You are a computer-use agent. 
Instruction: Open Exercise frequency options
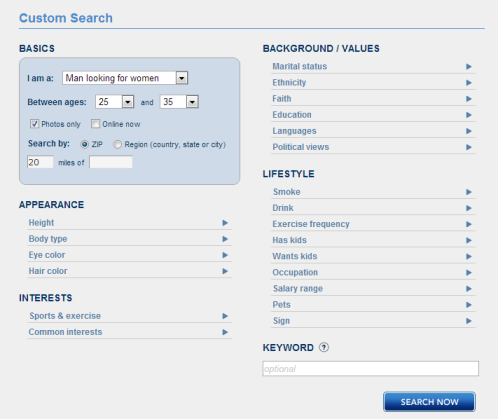(373, 224)
